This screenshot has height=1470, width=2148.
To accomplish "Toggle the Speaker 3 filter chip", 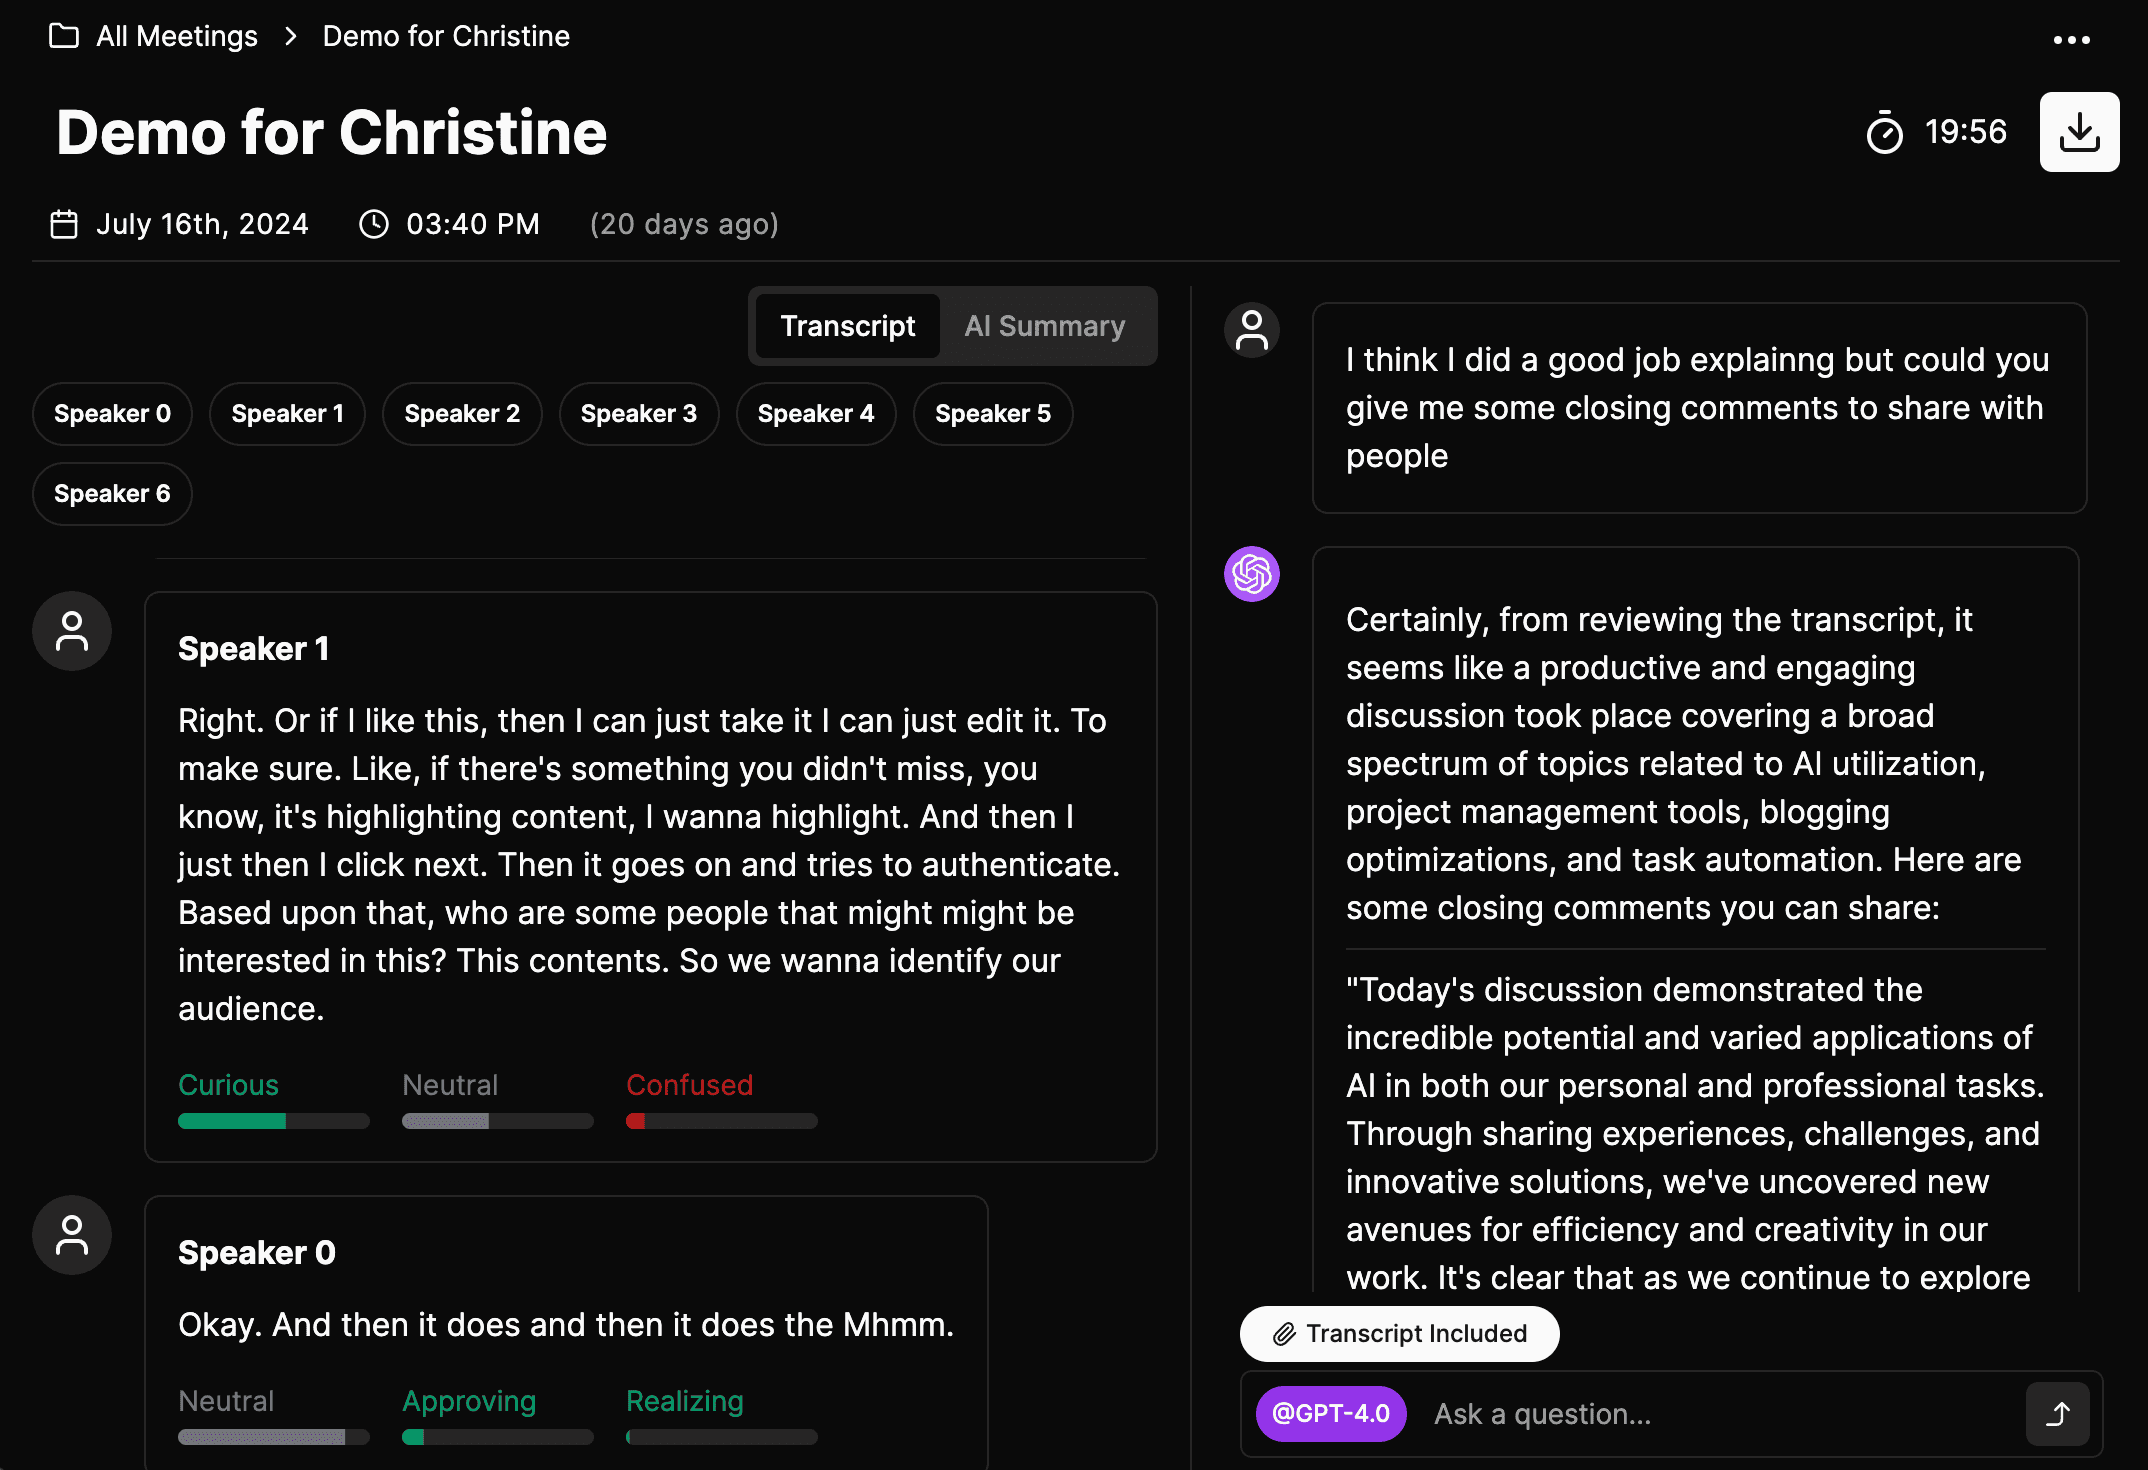I will 638,414.
